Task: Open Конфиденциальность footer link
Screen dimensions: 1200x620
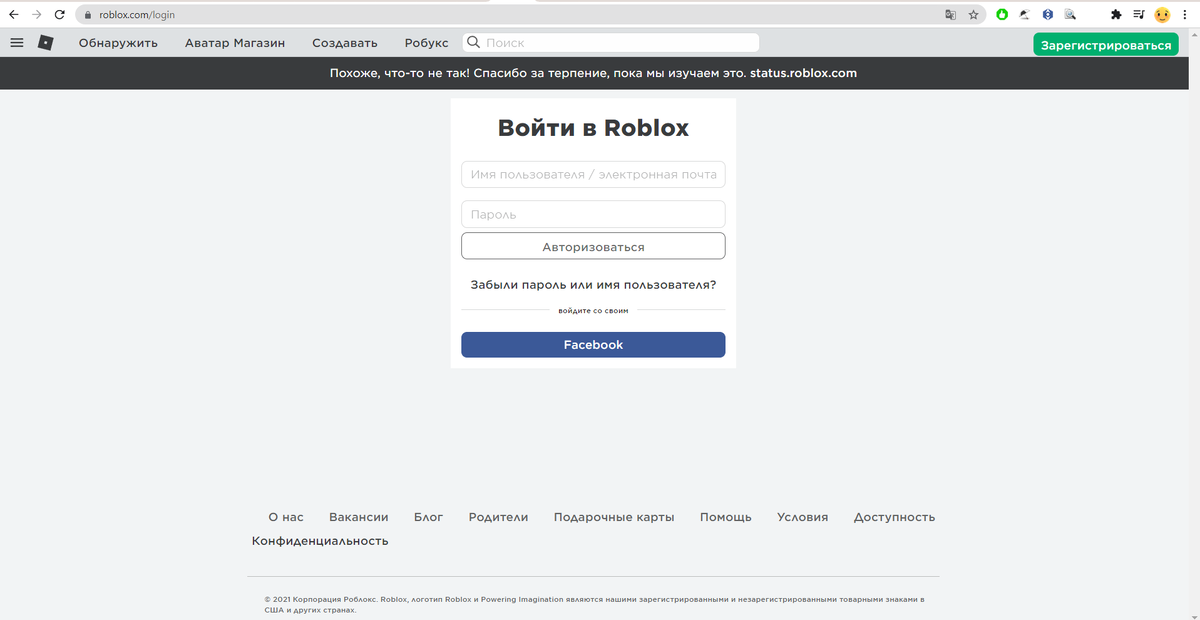Action: (320, 541)
